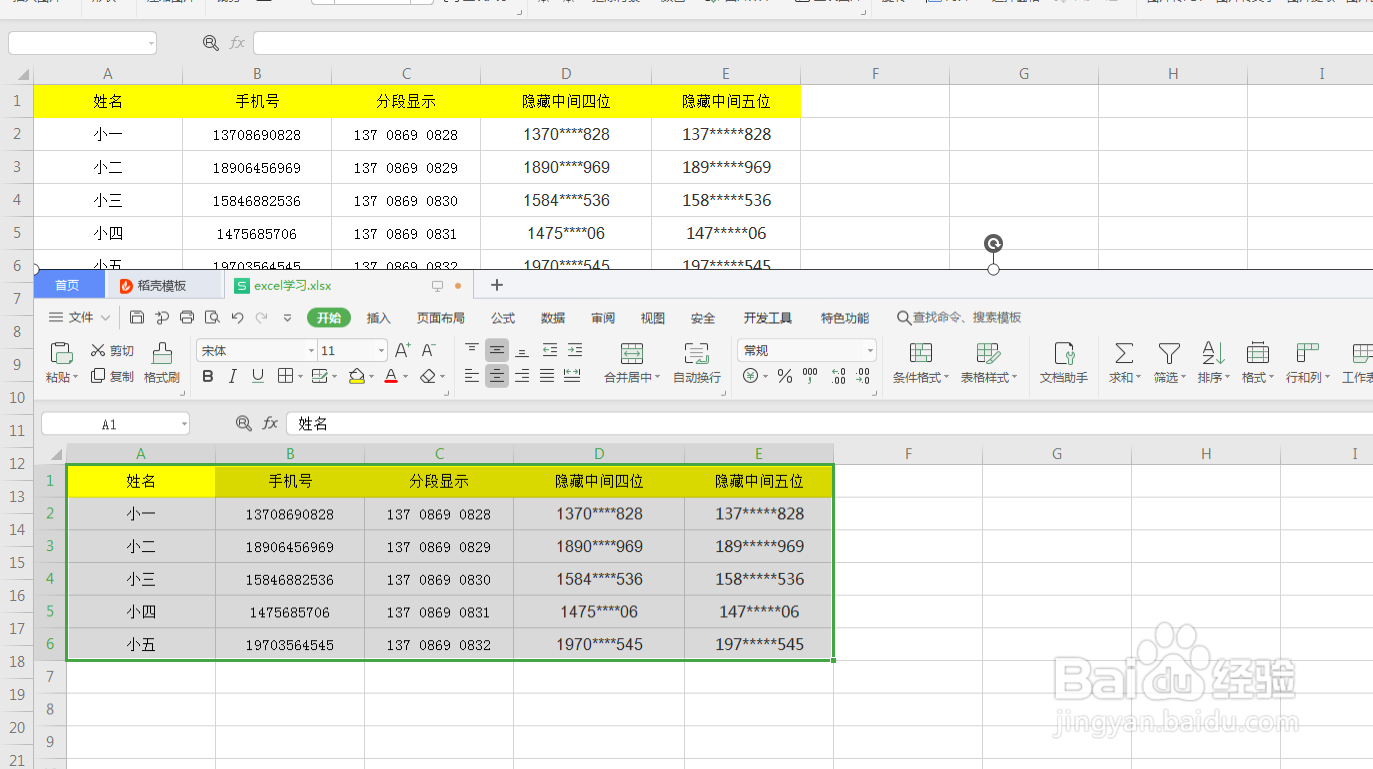Open the number format dropdown (常规)

click(870, 350)
